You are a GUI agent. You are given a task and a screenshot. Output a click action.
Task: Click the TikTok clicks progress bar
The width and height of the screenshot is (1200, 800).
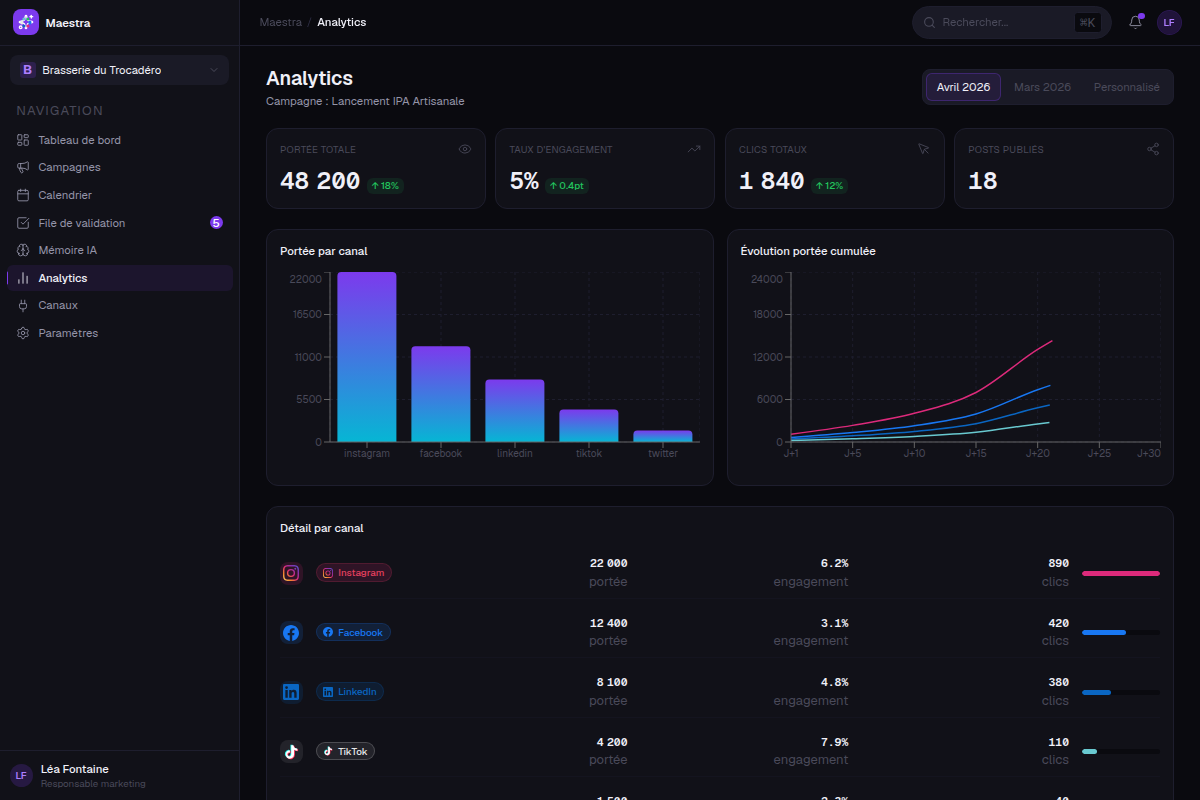[1121, 751]
